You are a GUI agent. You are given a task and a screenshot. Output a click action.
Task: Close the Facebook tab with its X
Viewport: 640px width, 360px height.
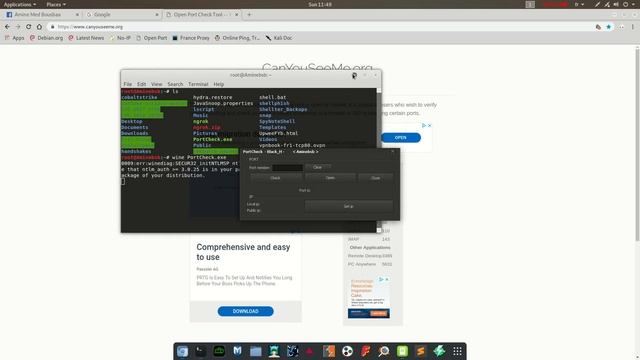coord(77,14)
